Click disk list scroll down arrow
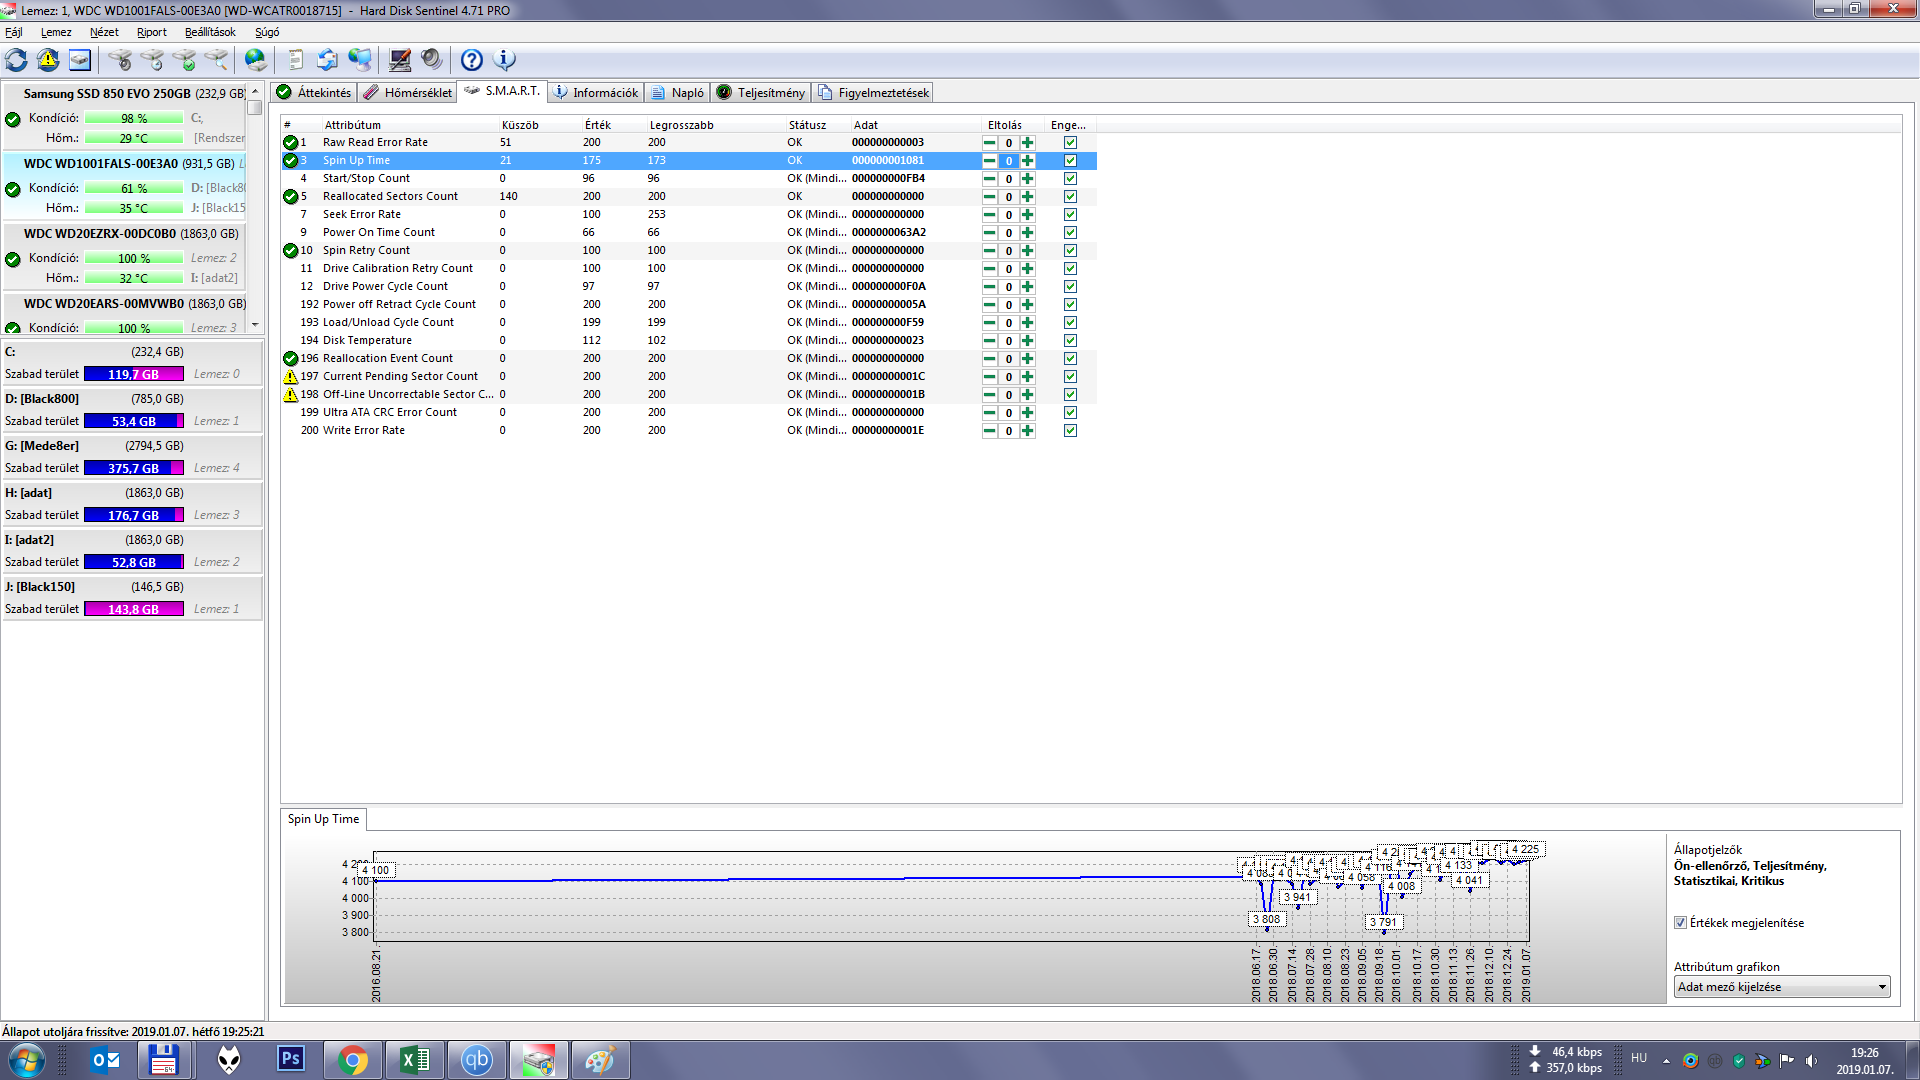 pos(255,325)
